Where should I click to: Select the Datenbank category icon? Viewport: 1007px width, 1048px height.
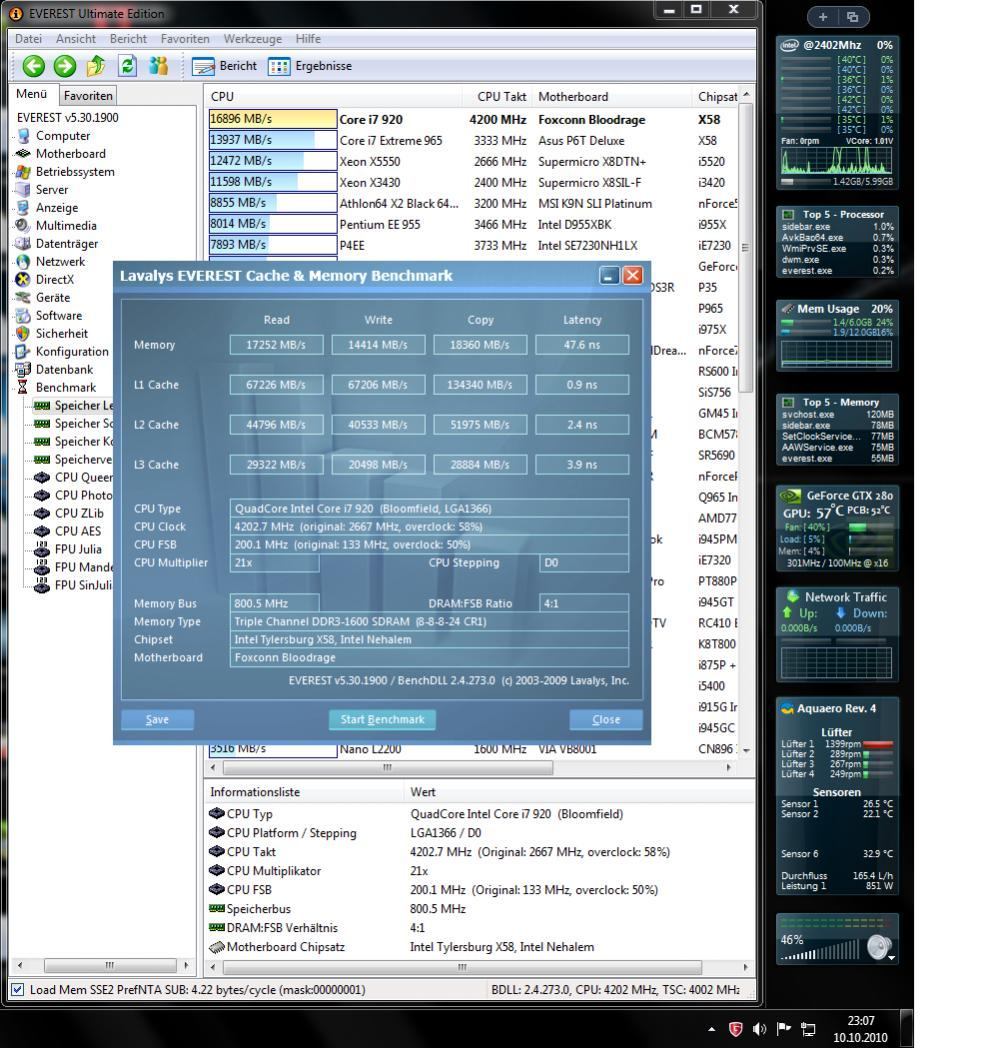tap(23, 370)
